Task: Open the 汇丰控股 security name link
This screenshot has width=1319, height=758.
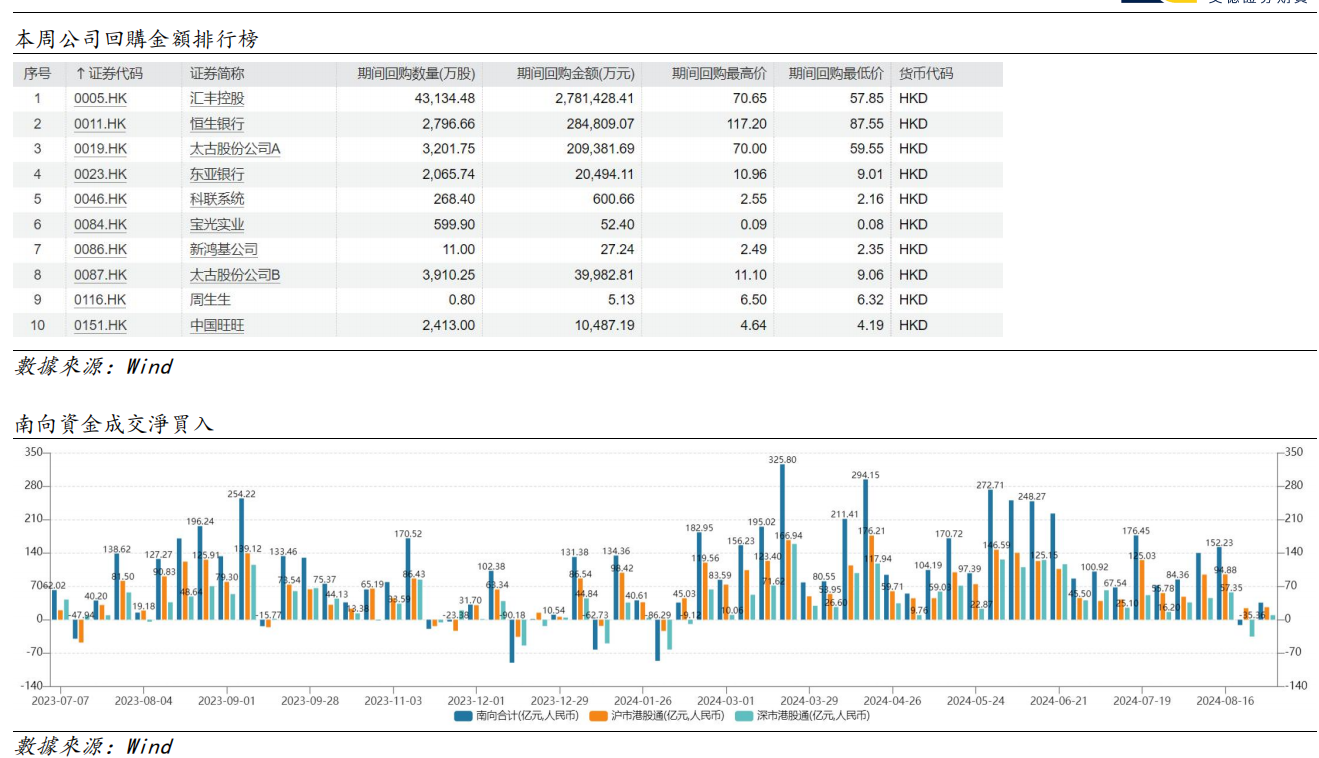Action: (x=217, y=99)
